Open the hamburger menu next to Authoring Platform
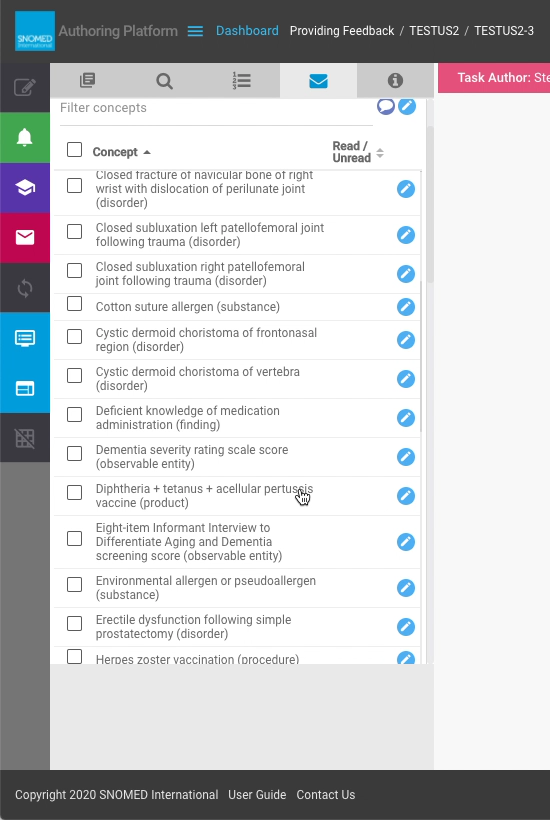The image size is (550, 820). point(195,31)
